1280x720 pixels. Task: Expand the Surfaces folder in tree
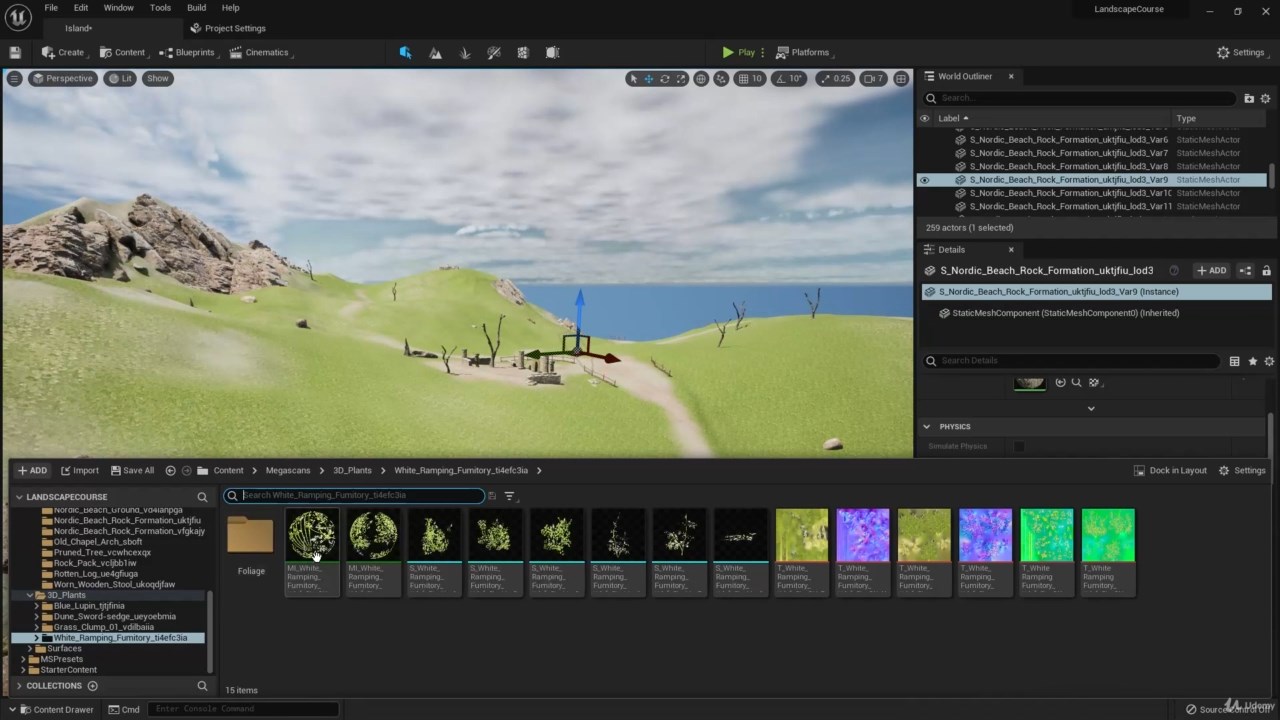tap(29, 649)
